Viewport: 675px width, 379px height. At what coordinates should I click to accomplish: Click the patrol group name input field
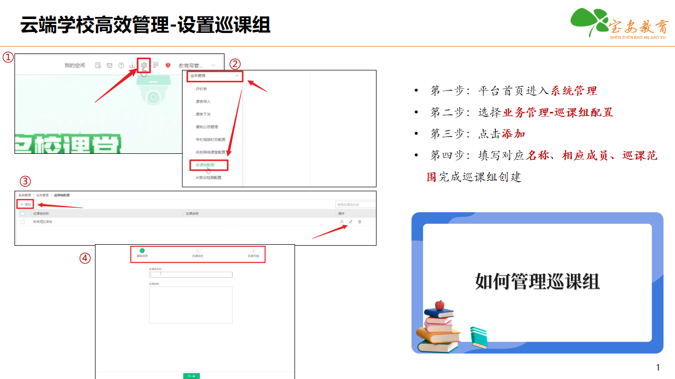pyautogui.click(x=191, y=274)
